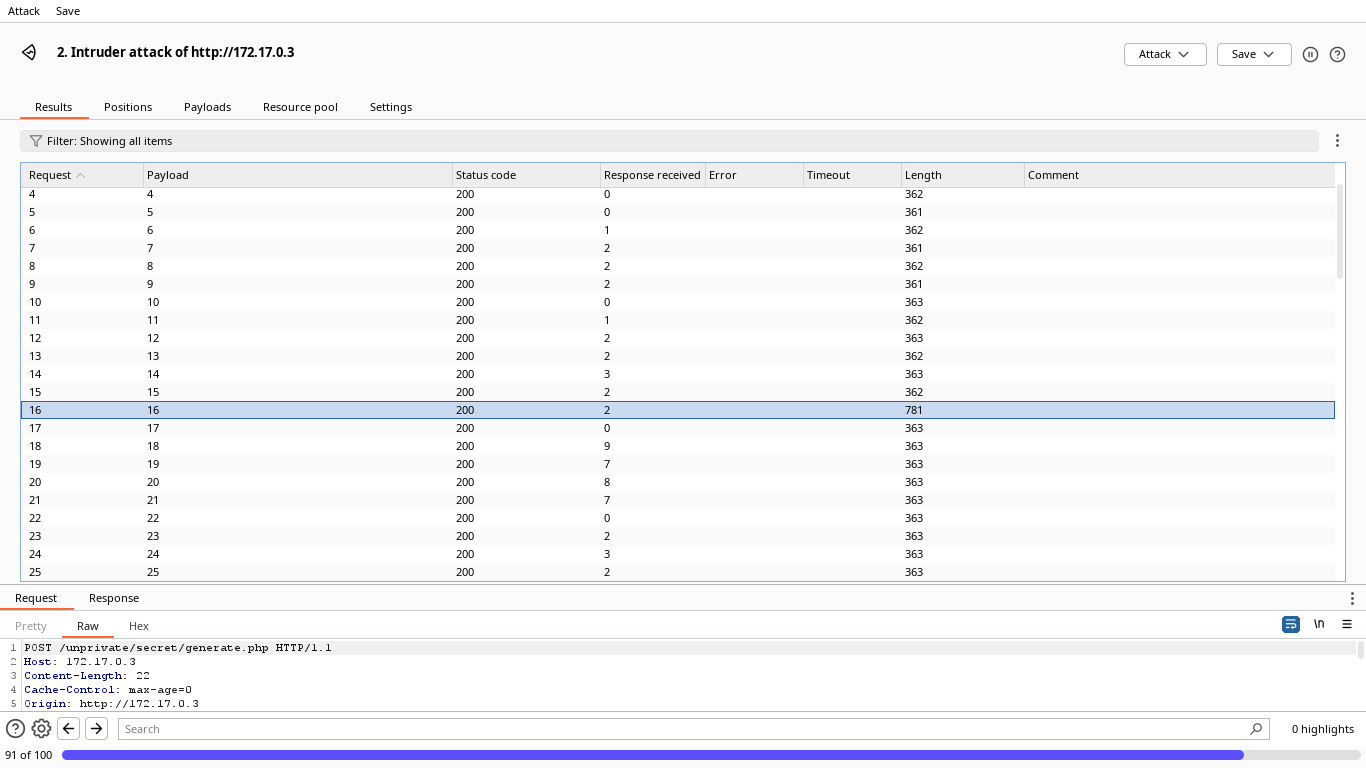This screenshot has height=768, width=1366.
Task: Sort by the Length column header
Action: (x=962, y=175)
